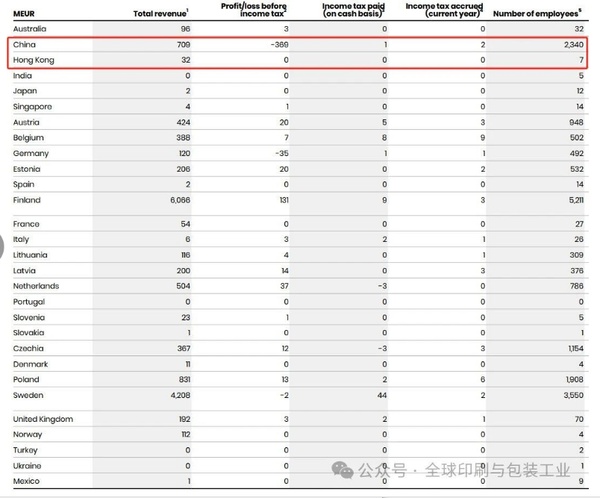The image size is (600, 498).
Task: Click United Kingdom's total revenue 192
Action: pos(184,419)
